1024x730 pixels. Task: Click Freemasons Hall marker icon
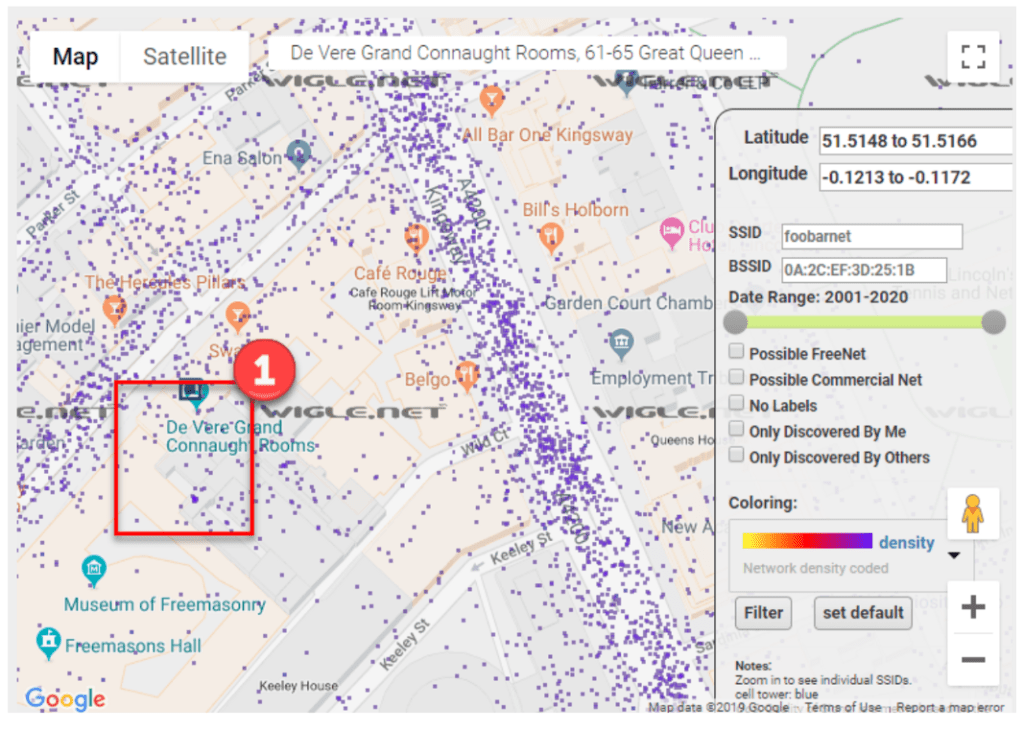point(48,643)
